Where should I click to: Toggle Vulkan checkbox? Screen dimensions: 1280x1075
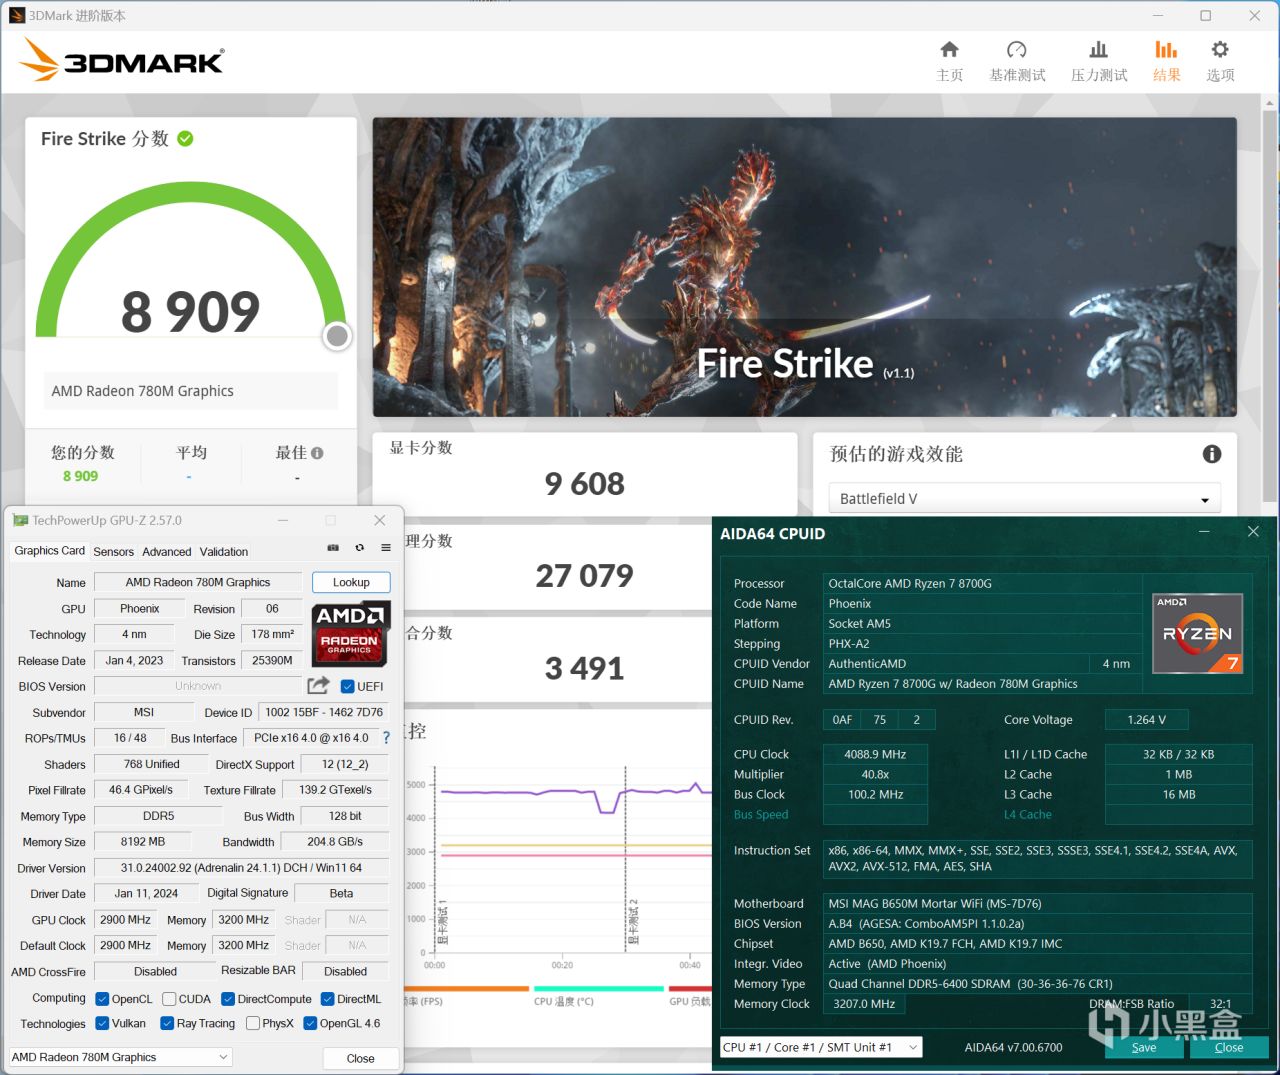tap(102, 1023)
